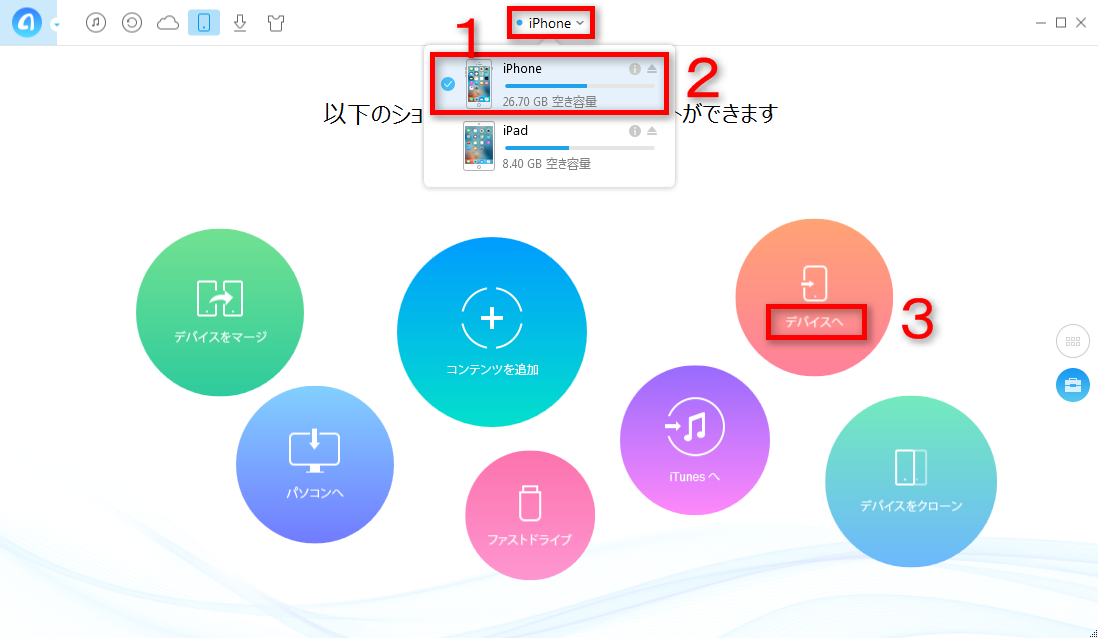
Task: Click the iPhone thumbnail in device list
Action: [x=479, y=84]
